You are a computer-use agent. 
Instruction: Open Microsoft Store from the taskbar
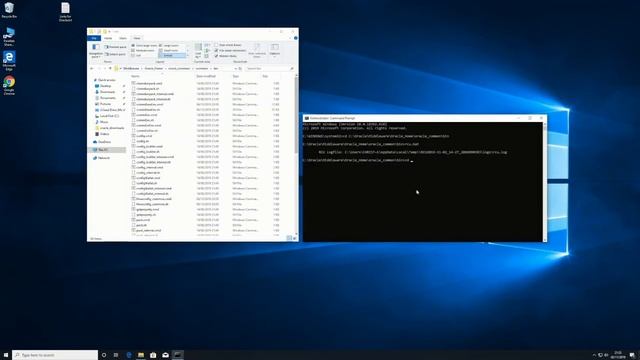pos(153,355)
